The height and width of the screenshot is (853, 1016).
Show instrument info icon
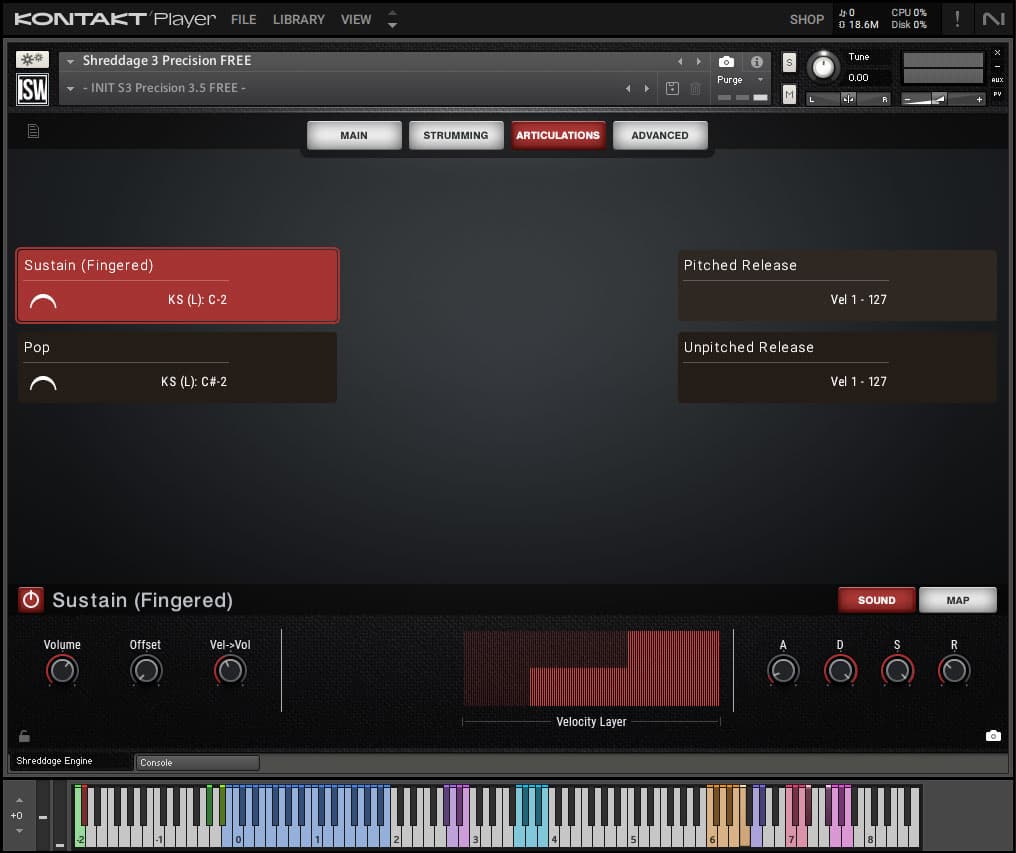point(756,62)
